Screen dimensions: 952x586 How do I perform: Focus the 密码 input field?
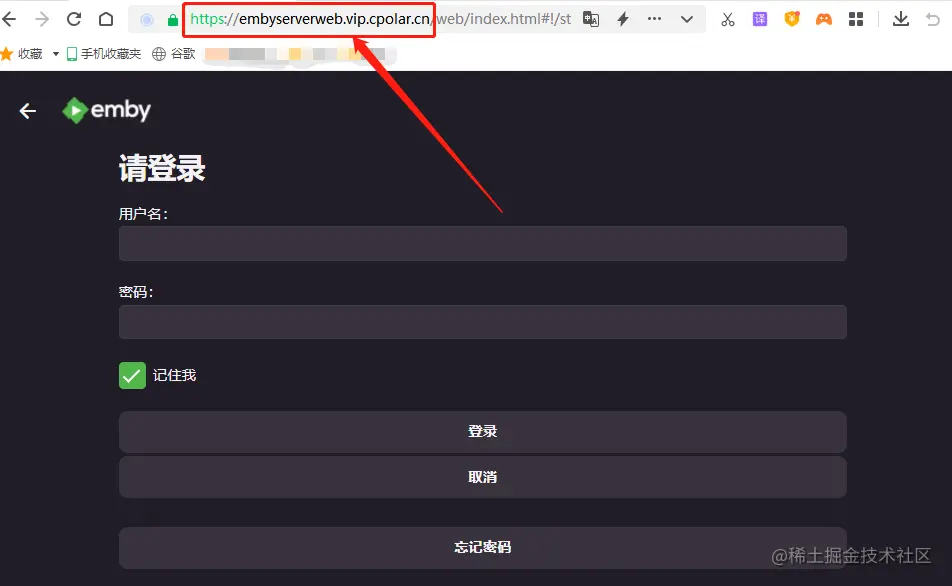(483, 322)
